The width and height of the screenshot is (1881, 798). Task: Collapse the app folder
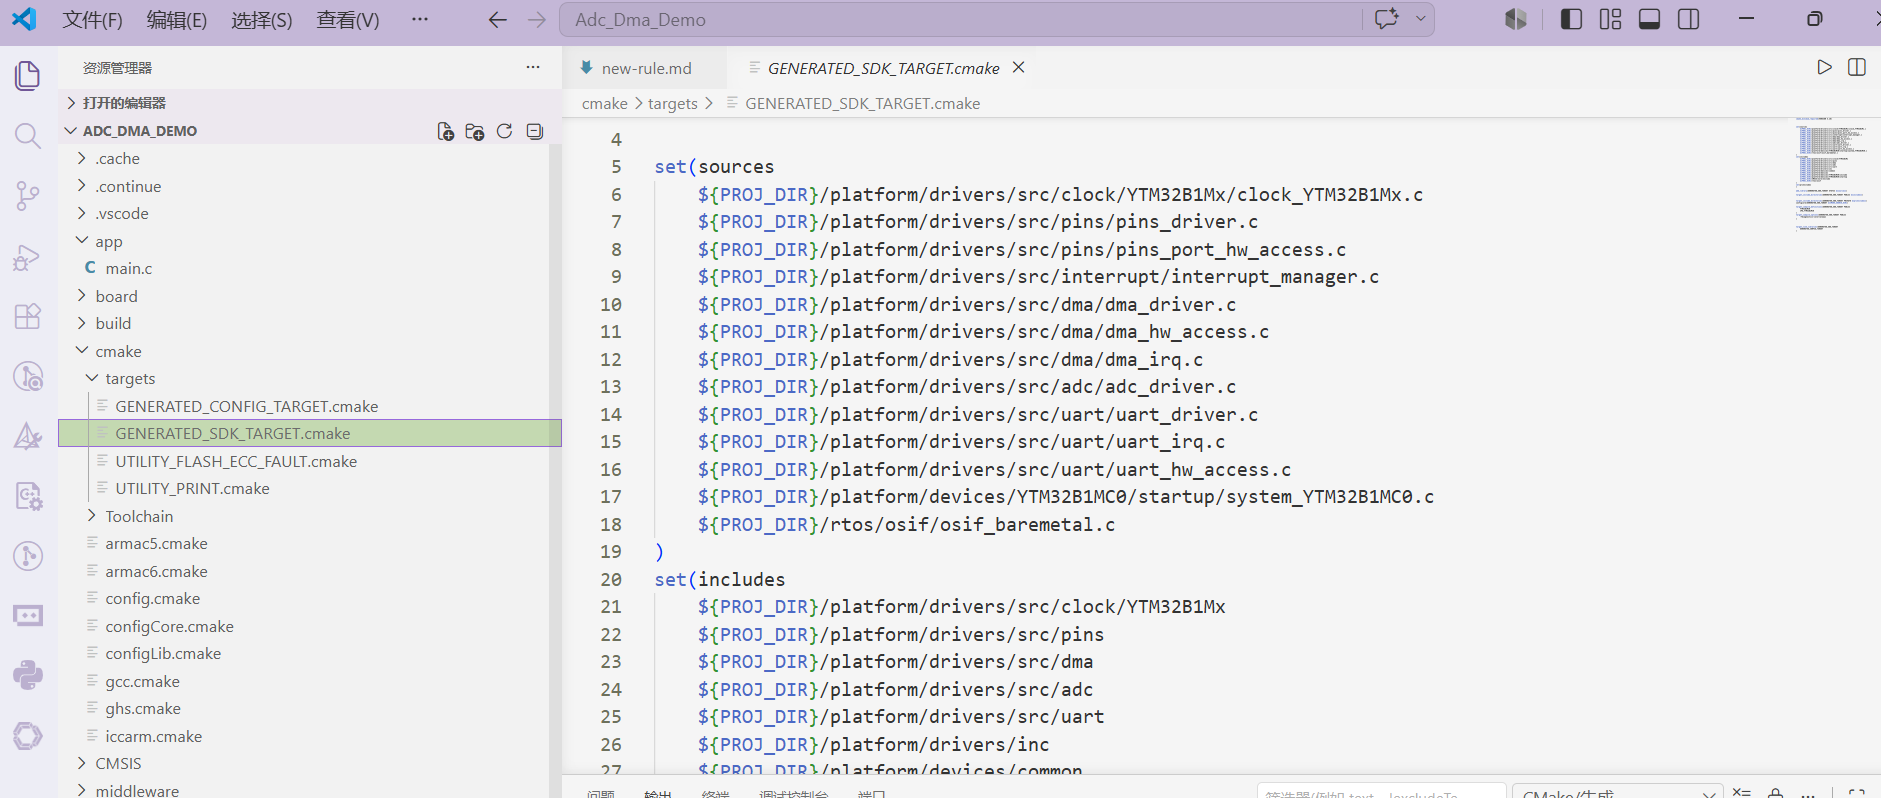(109, 241)
